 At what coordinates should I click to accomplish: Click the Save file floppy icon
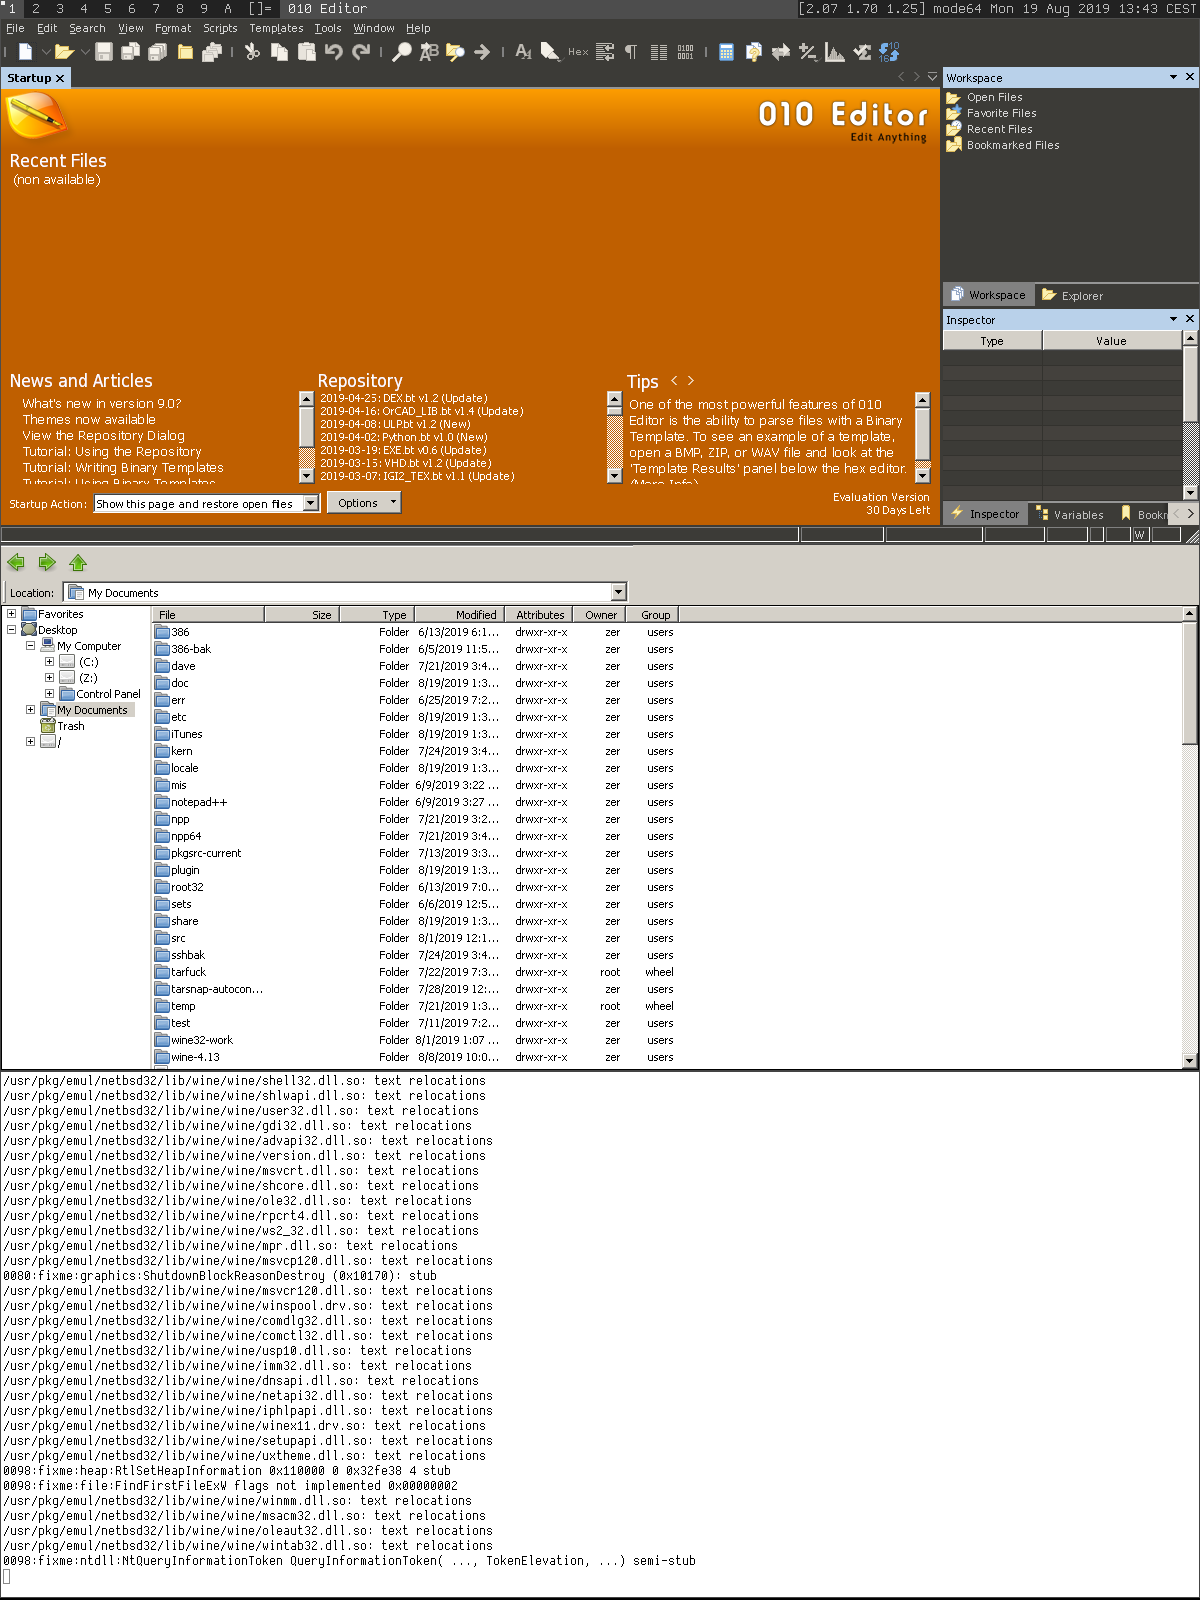click(x=103, y=52)
